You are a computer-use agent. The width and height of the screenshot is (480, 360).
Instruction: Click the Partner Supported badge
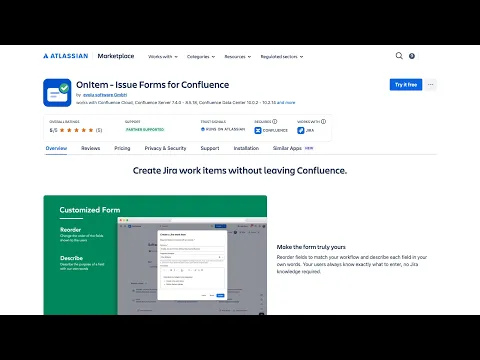pyautogui.click(x=145, y=129)
